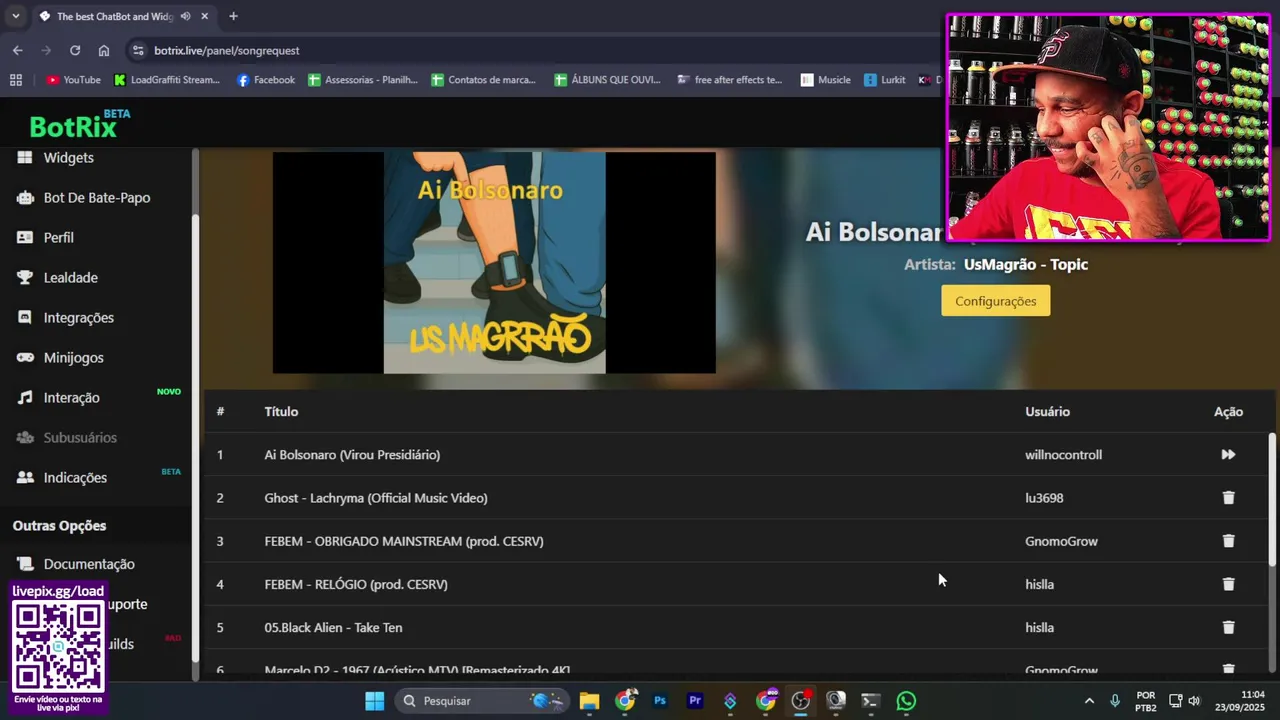Viewport: 1280px width, 720px height.
Task: Select the 'Ai Bolsonaro (Virou Presidiário)' title
Action: point(352,455)
